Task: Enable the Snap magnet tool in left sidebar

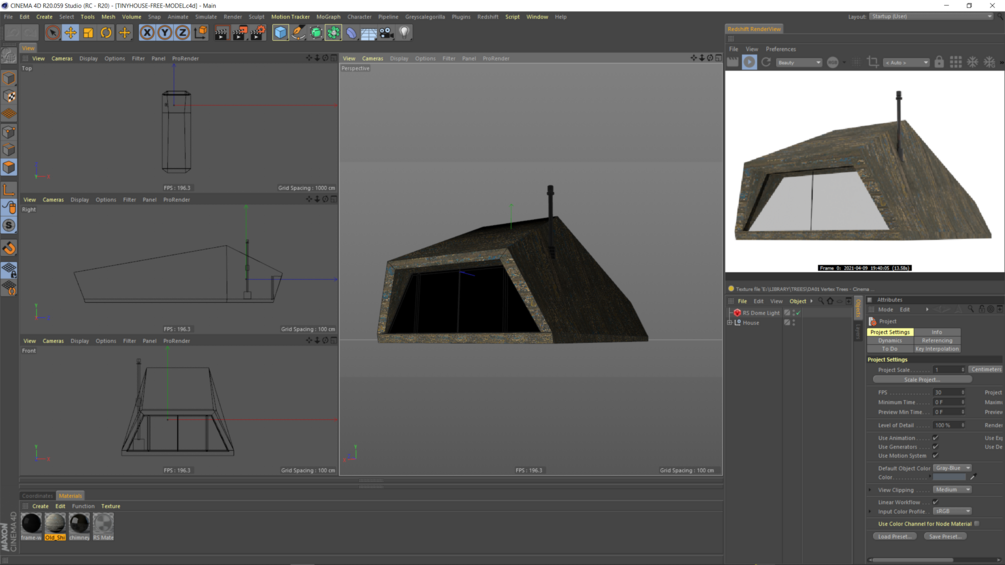Action: pyautogui.click(x=9, y=248)
